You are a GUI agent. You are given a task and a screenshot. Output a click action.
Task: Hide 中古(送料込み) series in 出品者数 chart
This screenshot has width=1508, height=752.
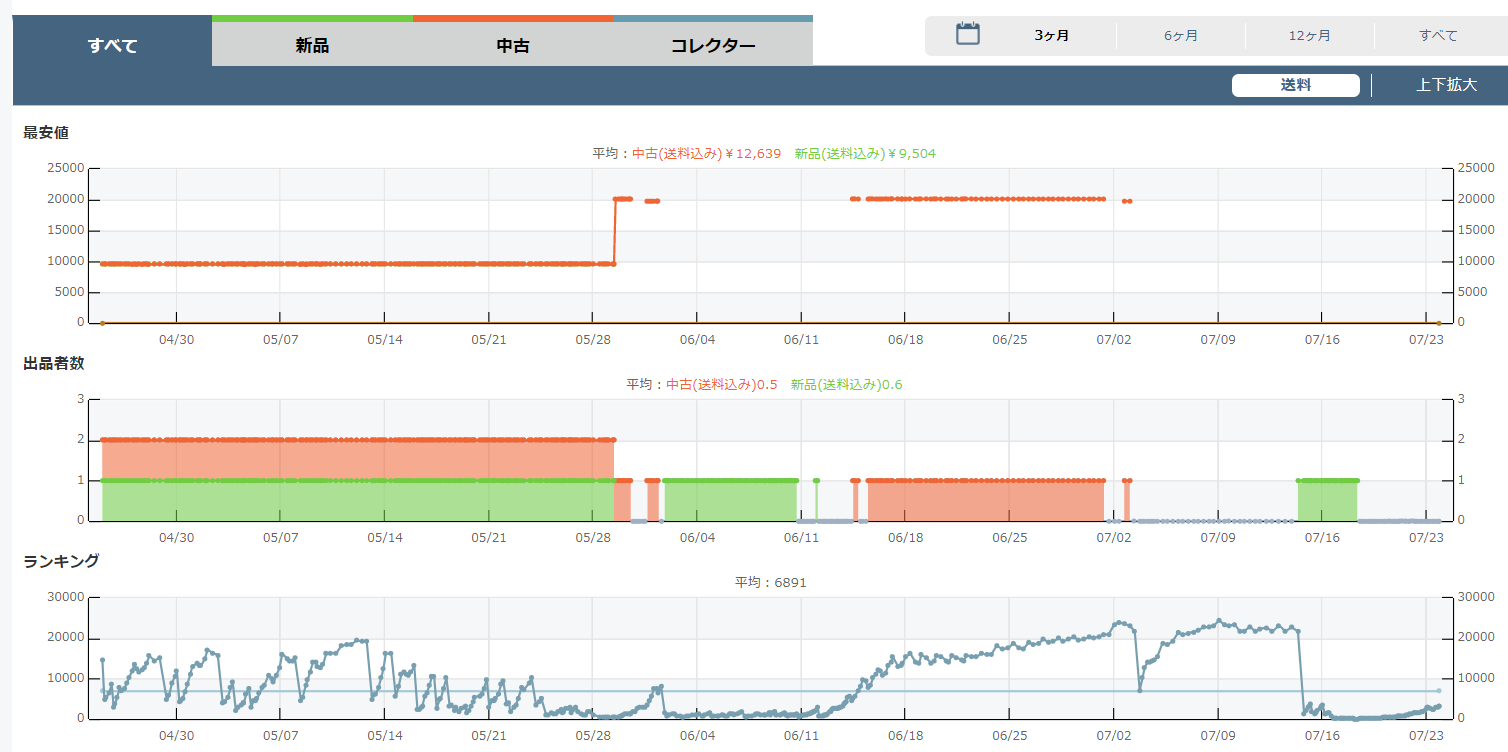tap(721, 384)
